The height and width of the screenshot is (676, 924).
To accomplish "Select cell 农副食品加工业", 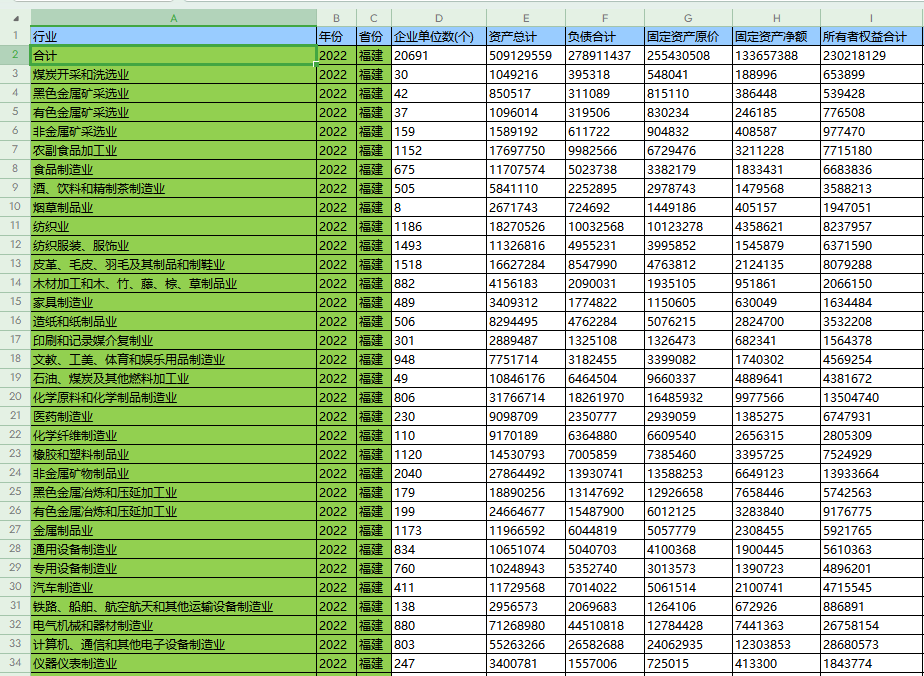I will 173,150.
